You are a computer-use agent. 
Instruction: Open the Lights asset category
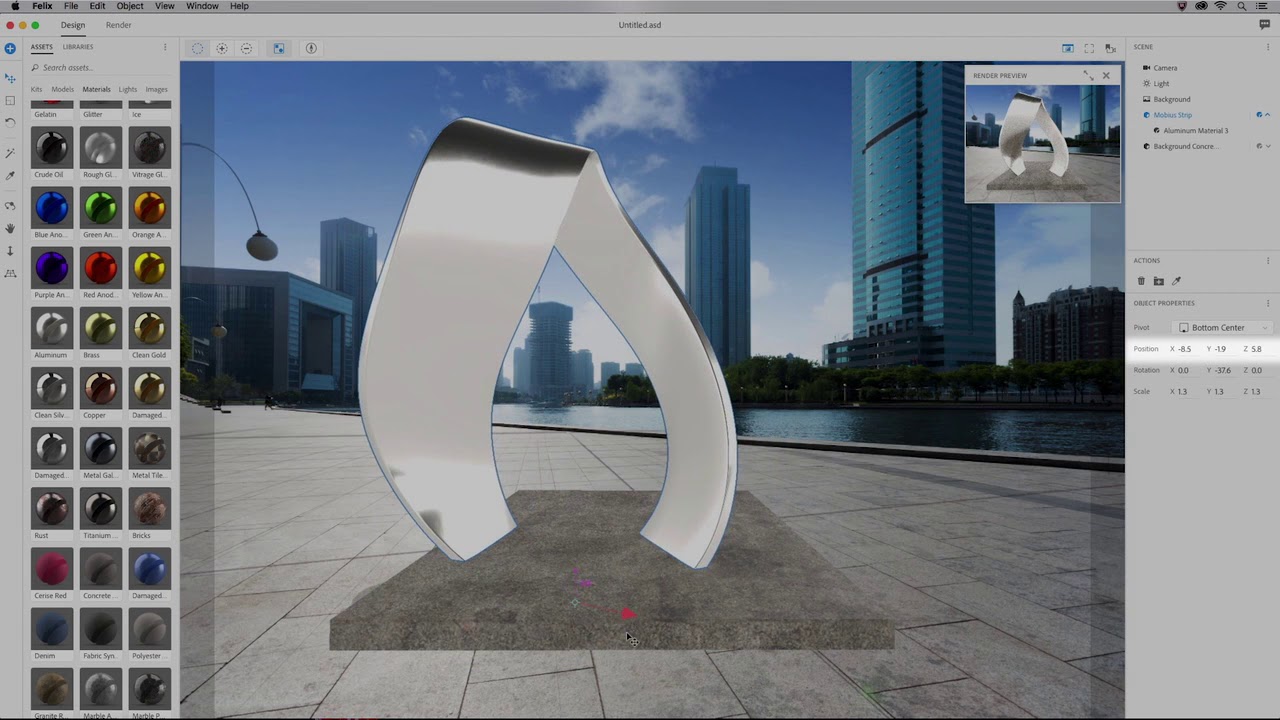[x=128, y=89]
